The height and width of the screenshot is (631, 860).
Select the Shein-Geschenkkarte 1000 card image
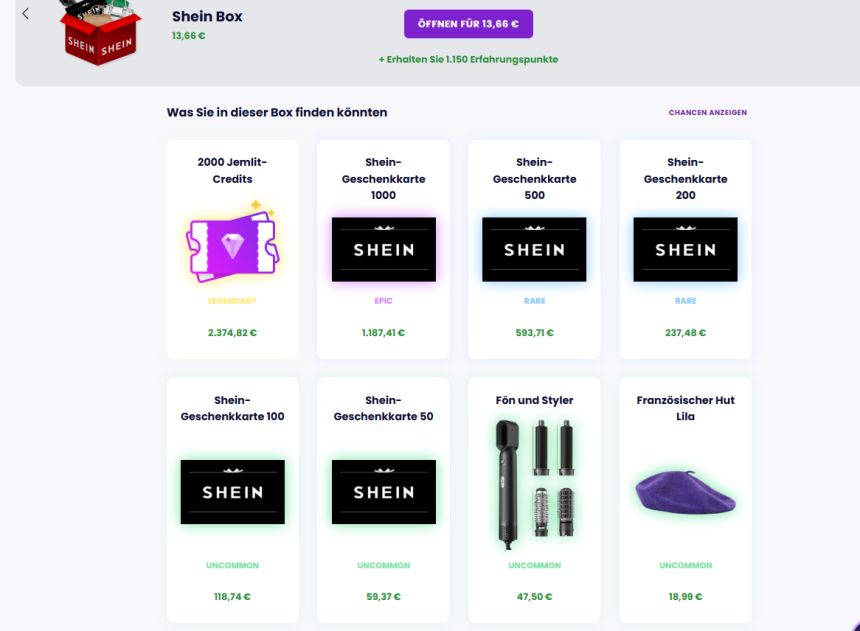point(383,249)
